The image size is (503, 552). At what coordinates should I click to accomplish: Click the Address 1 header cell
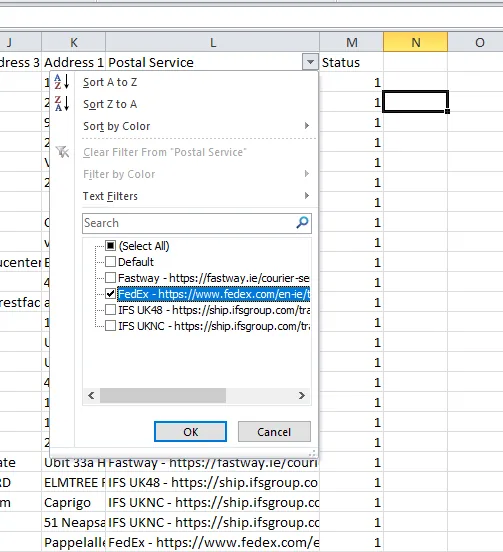(x=74, y=62)
